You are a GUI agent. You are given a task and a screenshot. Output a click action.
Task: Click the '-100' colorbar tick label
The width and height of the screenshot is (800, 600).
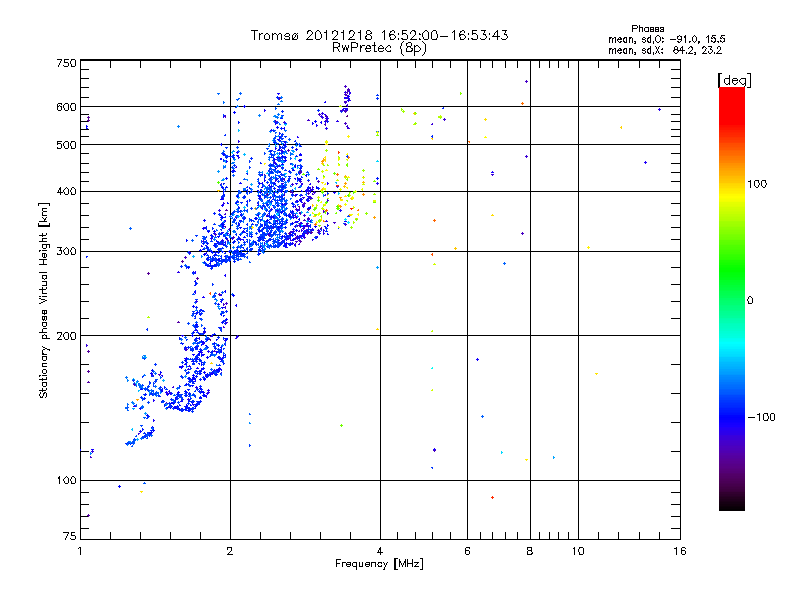(761, 417)
